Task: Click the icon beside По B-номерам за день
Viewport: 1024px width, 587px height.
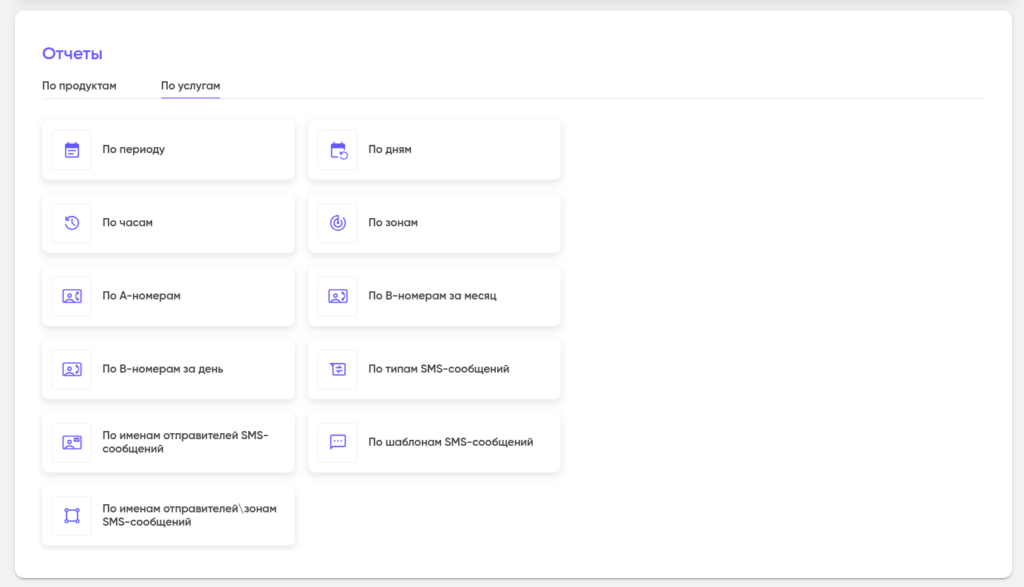Action: pyautogui.click(x=72, y=369)
